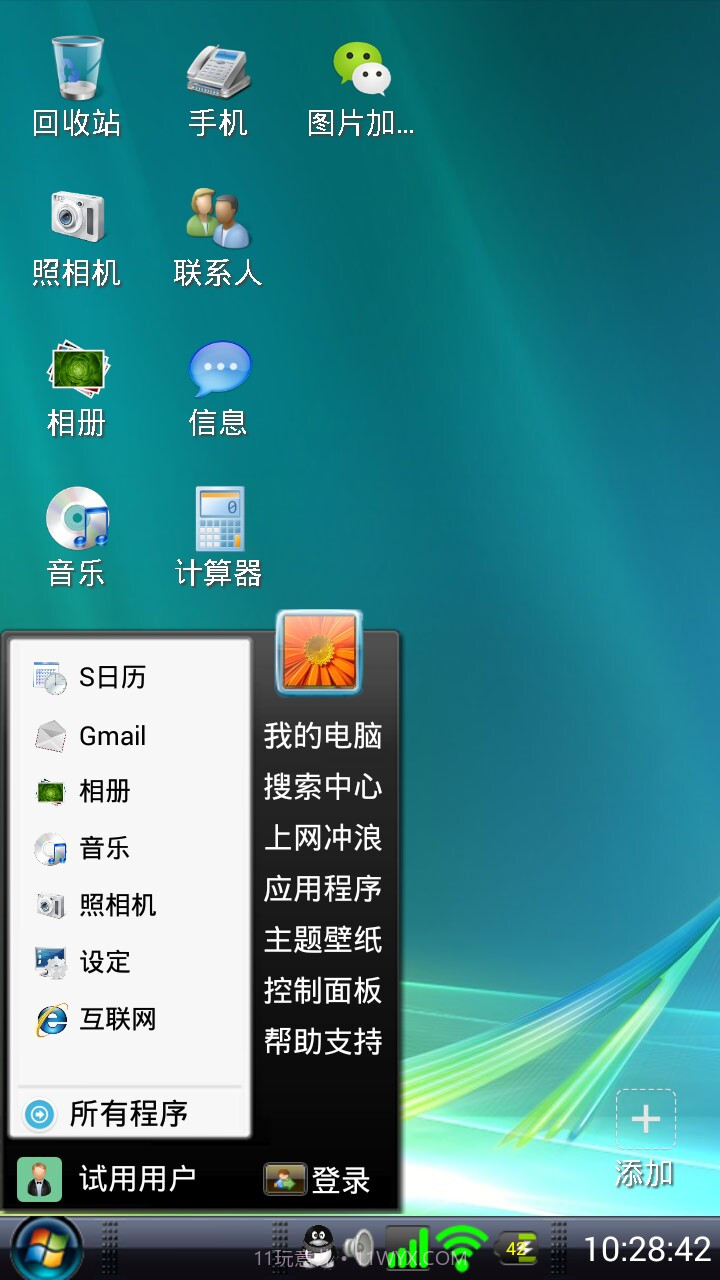Screen dimensions: 720x1280
Task: Expand 所有程序 all programs
Action: click(130, 1113)
